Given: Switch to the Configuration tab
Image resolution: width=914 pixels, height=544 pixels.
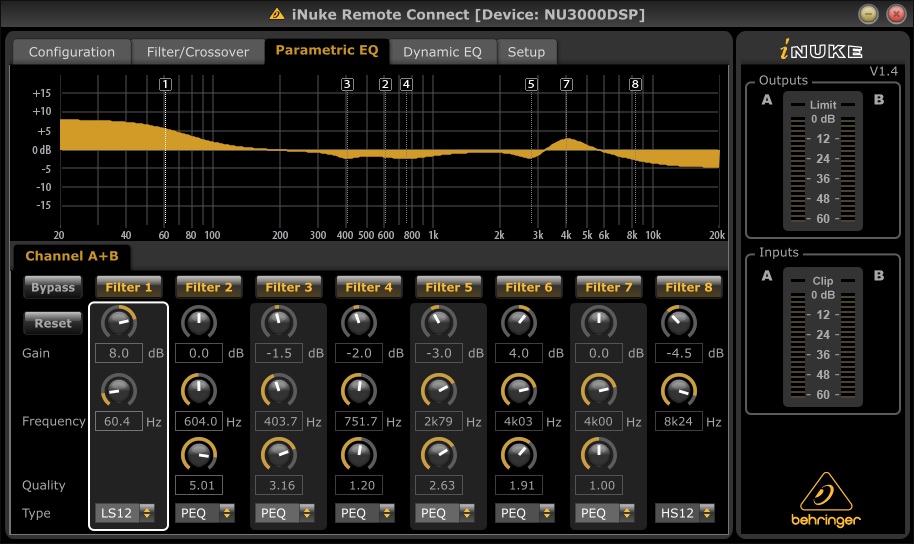Looking at the screenshot, I should (x=72, y=52).
